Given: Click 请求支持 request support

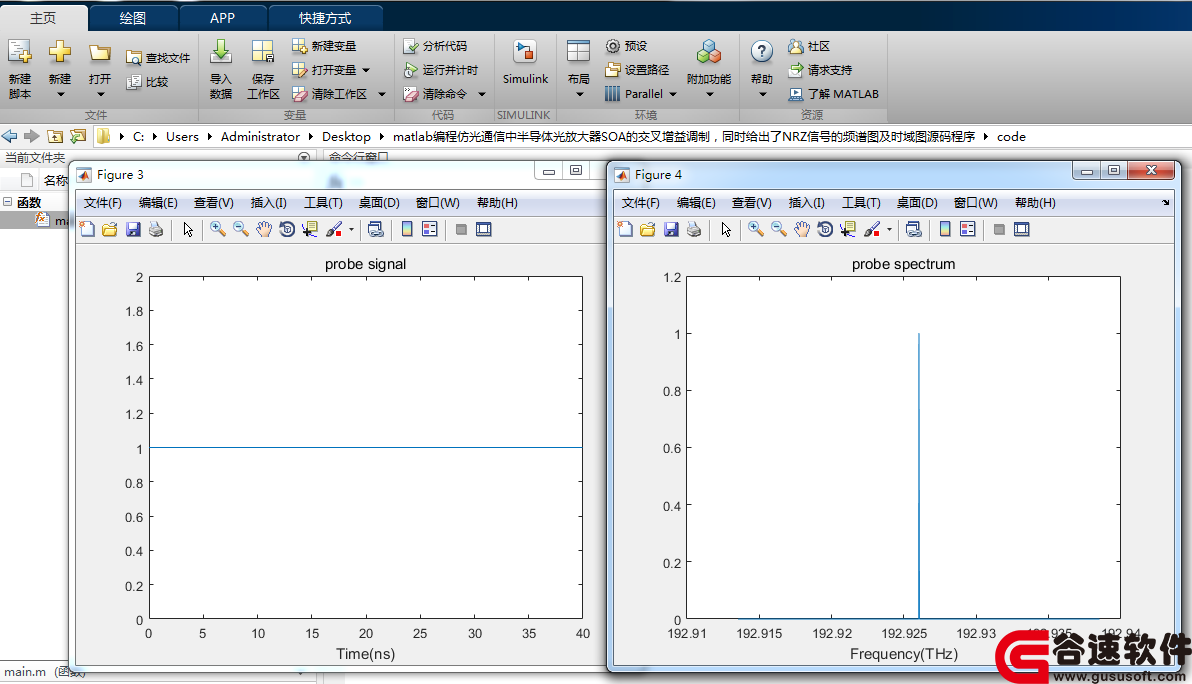Looking at the screenshot, I should pyautogui.click(x=820, y=70).
